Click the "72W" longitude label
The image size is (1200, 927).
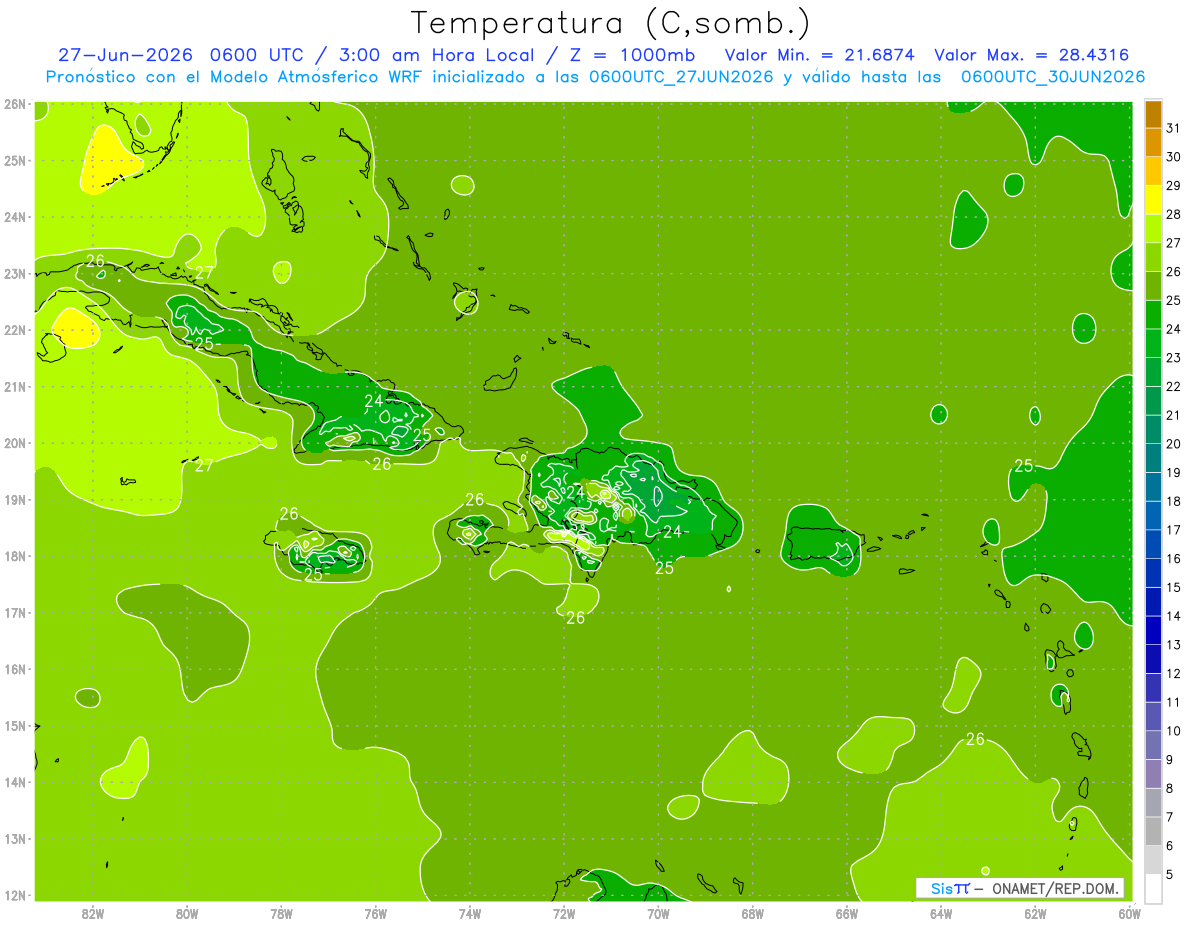click(x=564, y=913)
